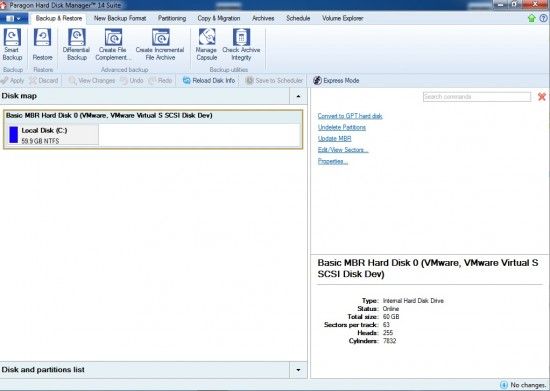The height and width of the screenshot is (391, 550).
Task: Open the Schedule tab
Action: 298,18
